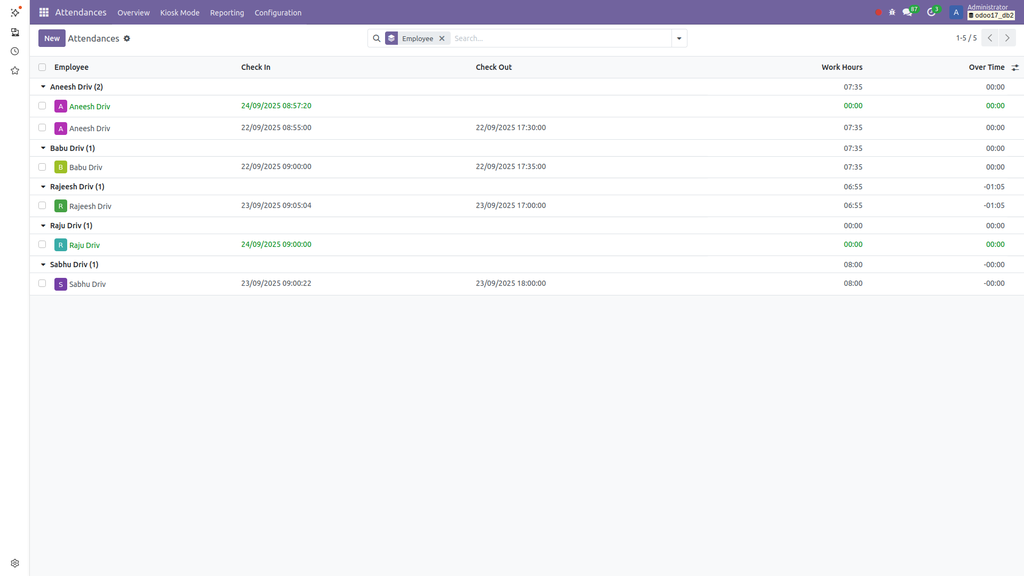Click the Administrator avatar
Screen dimensions: 1024x576
(x=956, y=12)
